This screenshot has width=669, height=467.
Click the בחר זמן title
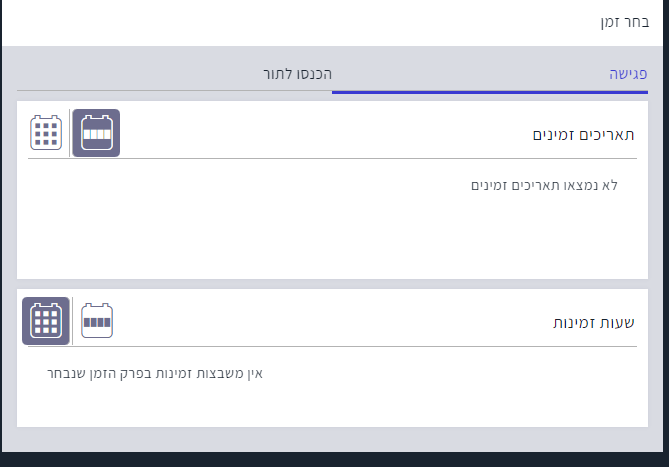(x=628, y=21)
